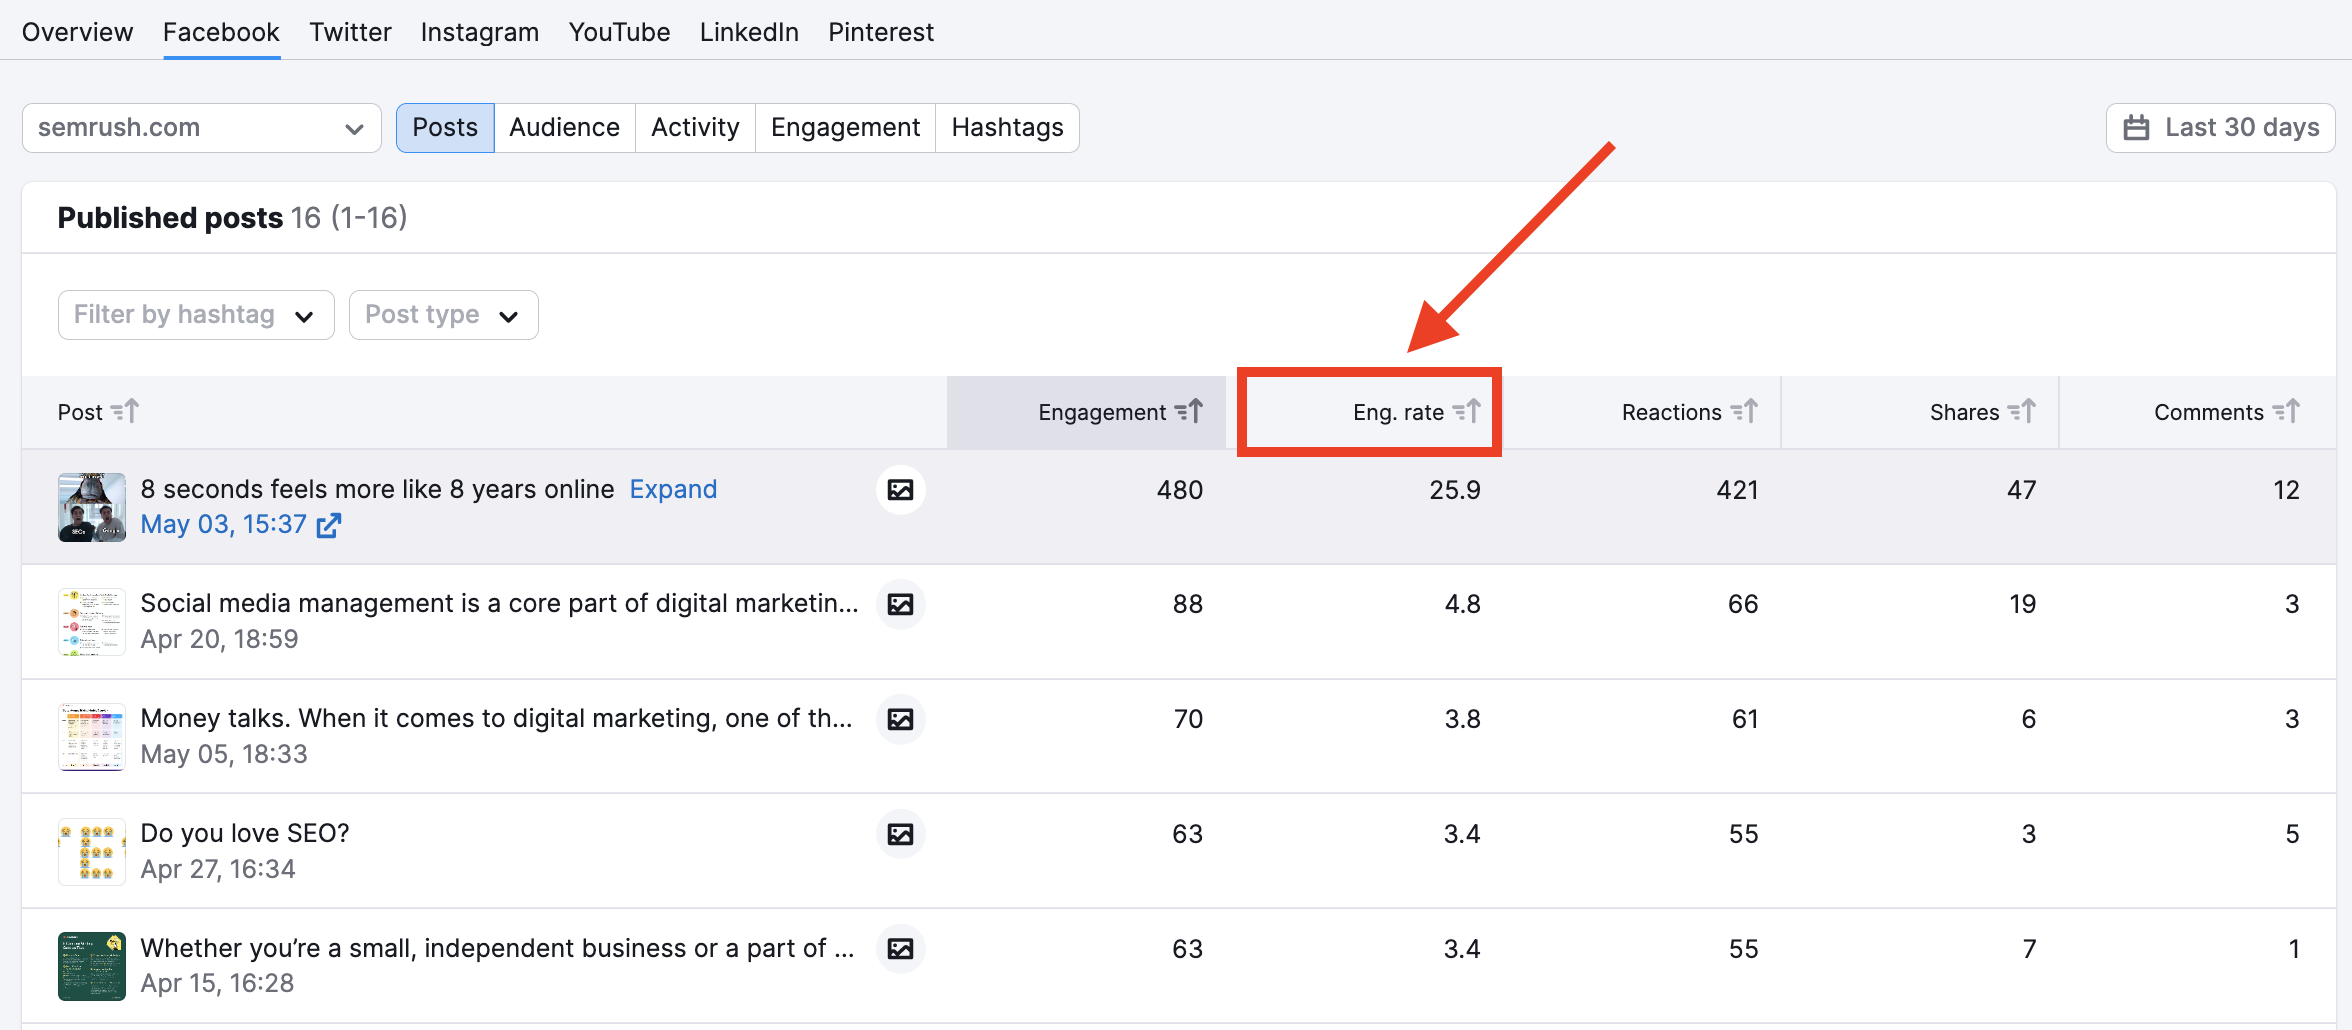Click 'Published posts' heading
The height and width of the screenshot is (1030, 2352).
pos(170,218)
